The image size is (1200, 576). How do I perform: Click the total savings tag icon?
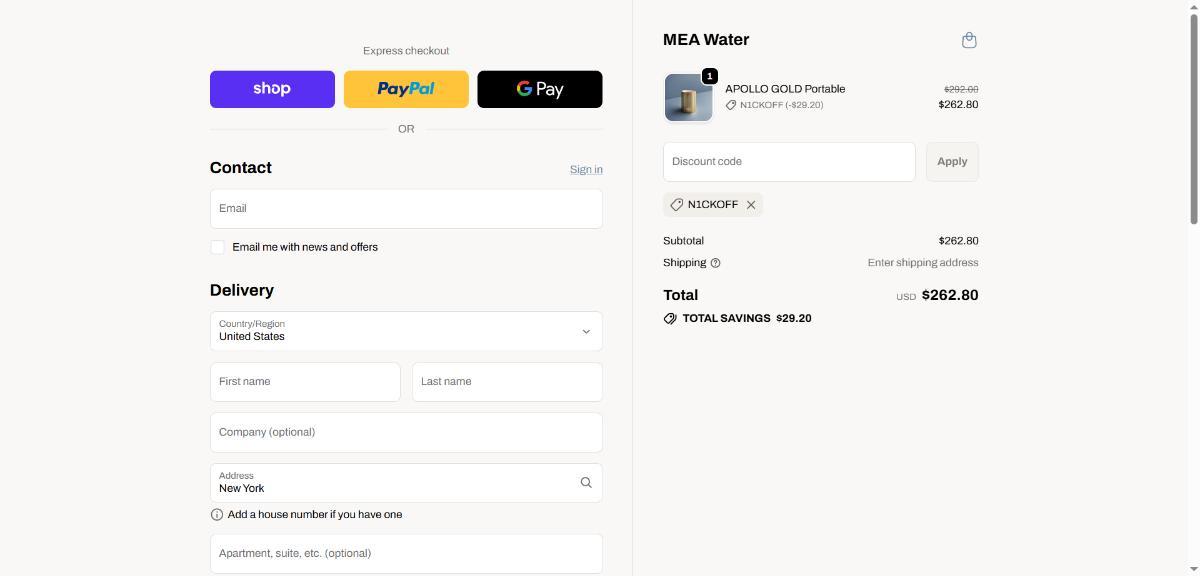[670, 319]
